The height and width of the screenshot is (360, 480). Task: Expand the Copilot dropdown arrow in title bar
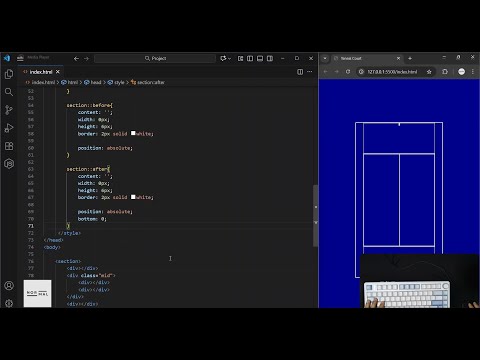[229, 59]
